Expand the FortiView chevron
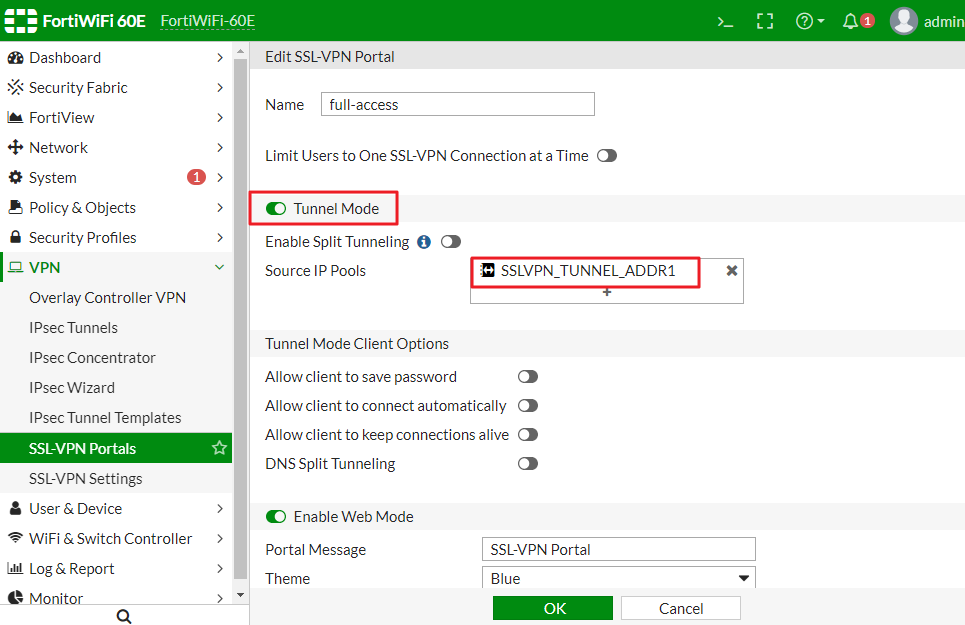 (x=220, y=117)
